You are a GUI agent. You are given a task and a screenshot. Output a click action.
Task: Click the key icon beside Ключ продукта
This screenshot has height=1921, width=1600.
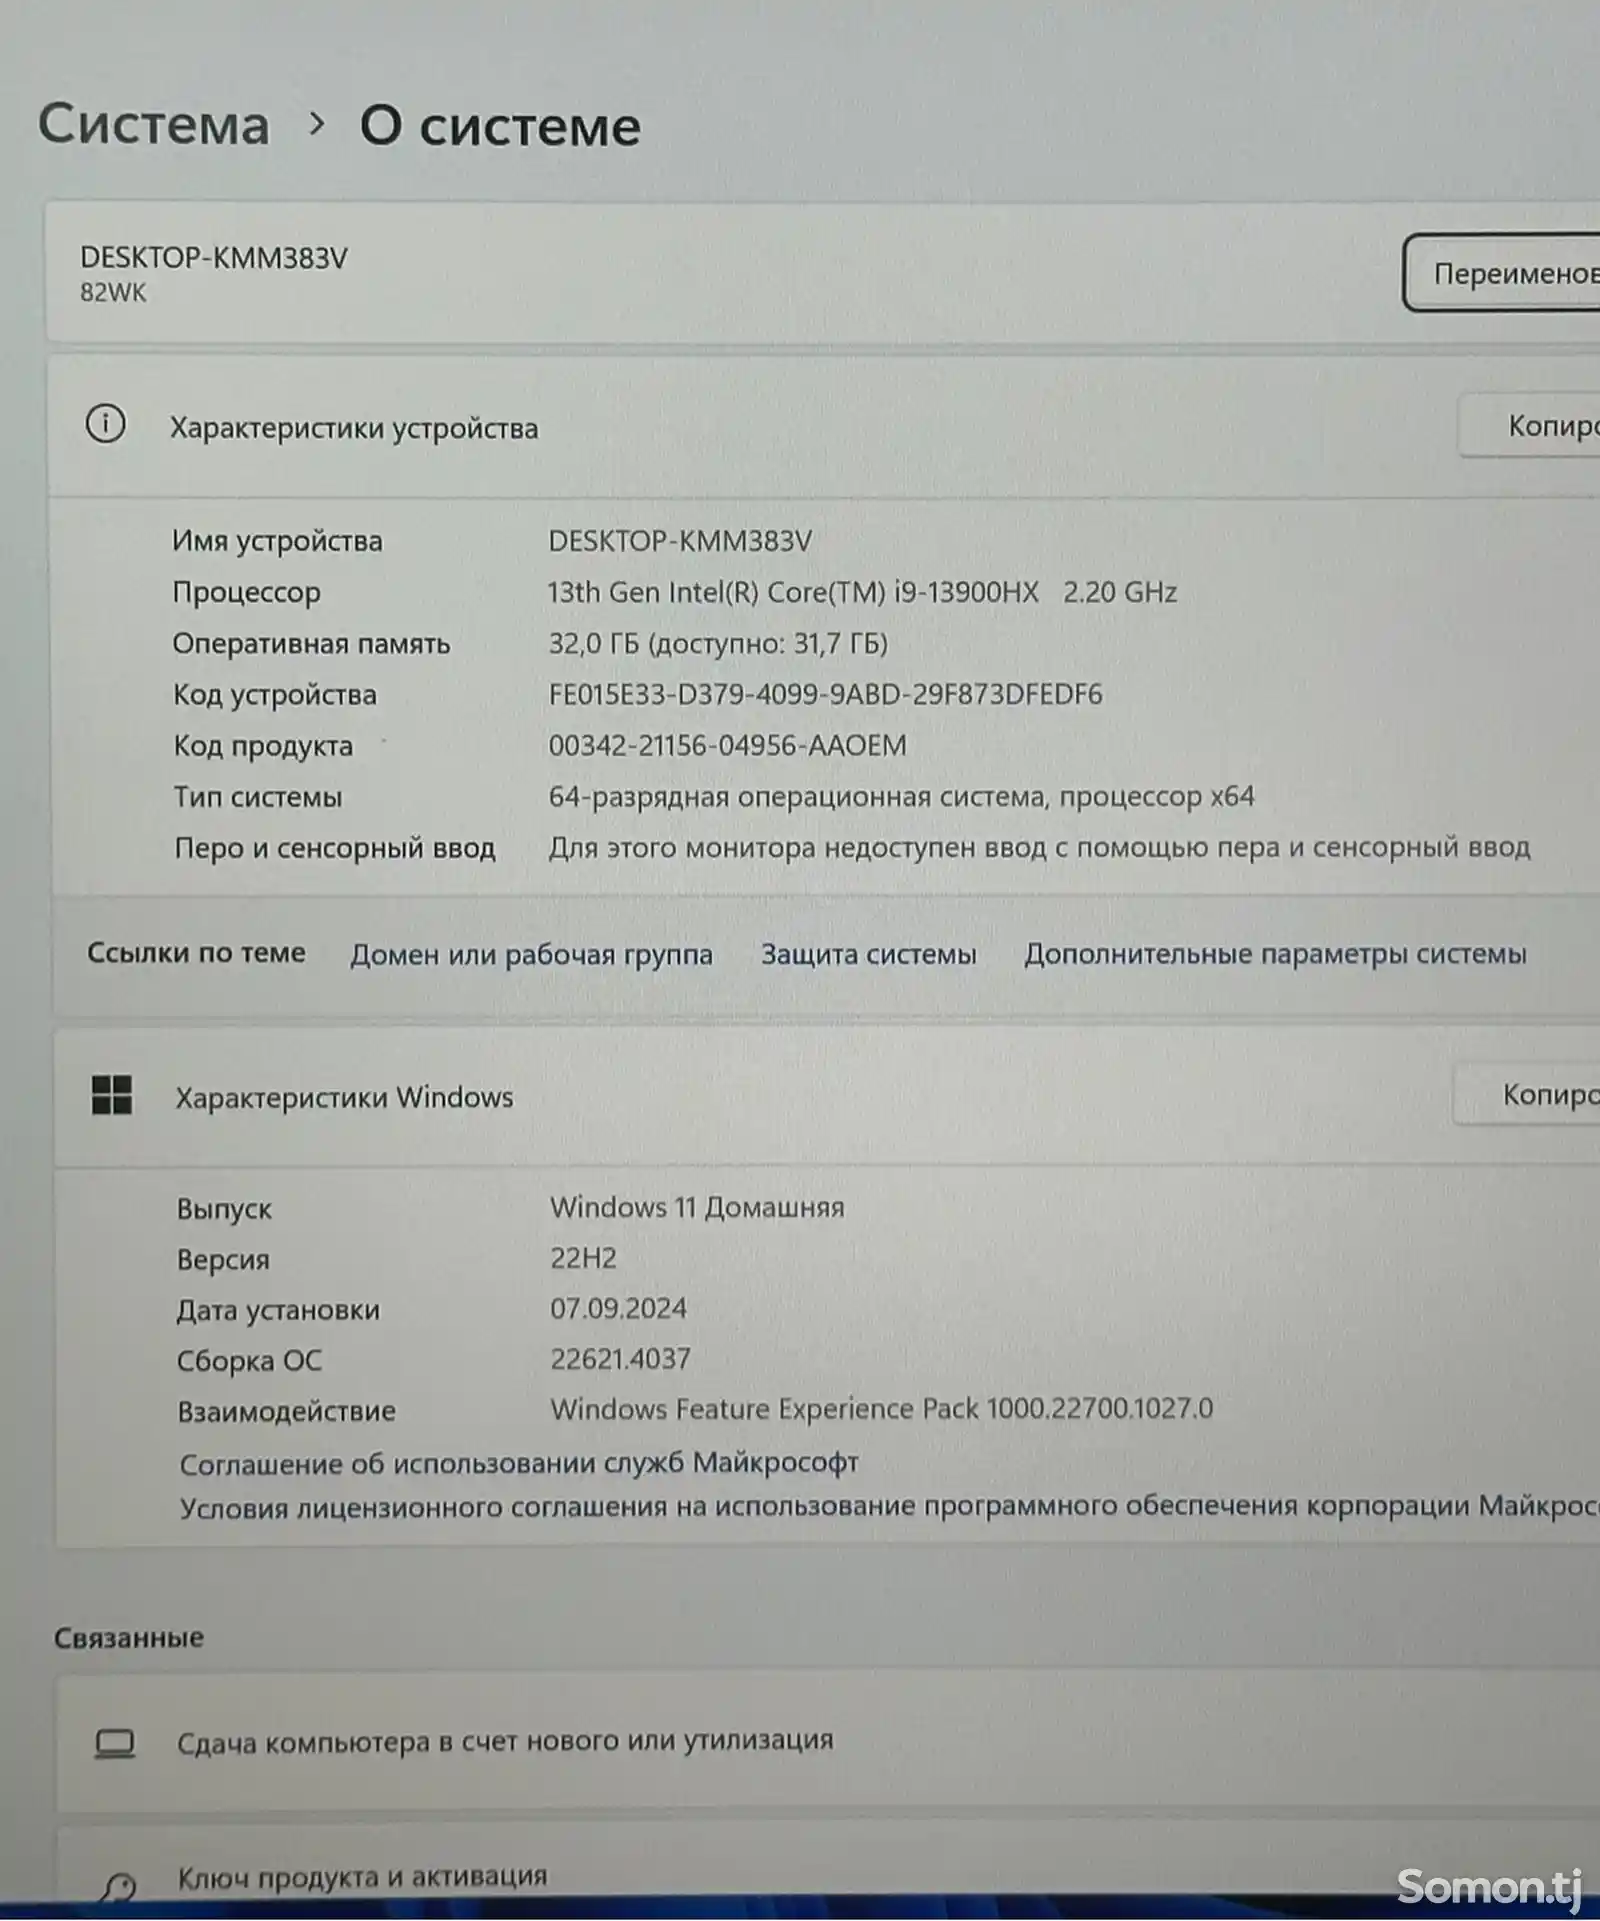(x=118, y=1887)
